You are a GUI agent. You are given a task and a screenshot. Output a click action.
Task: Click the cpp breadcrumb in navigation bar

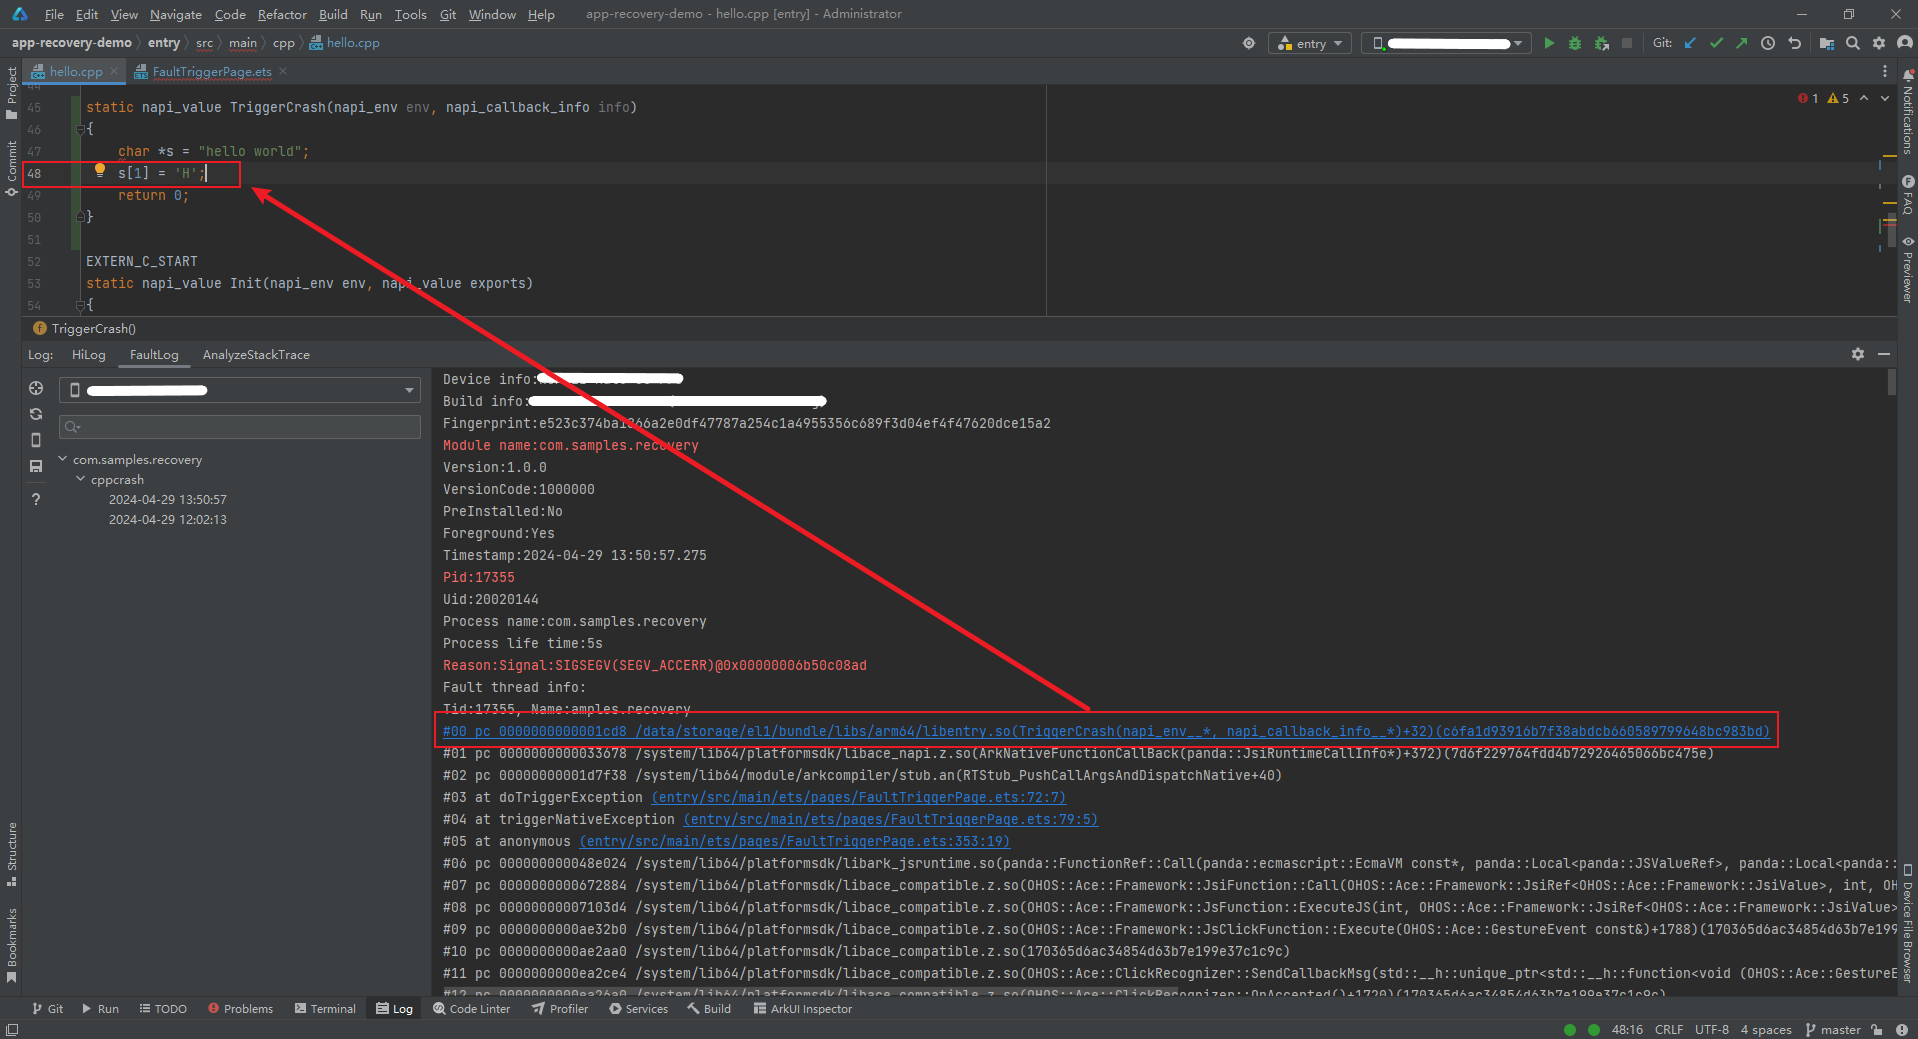pyautogui.click(x=283, y=43)
